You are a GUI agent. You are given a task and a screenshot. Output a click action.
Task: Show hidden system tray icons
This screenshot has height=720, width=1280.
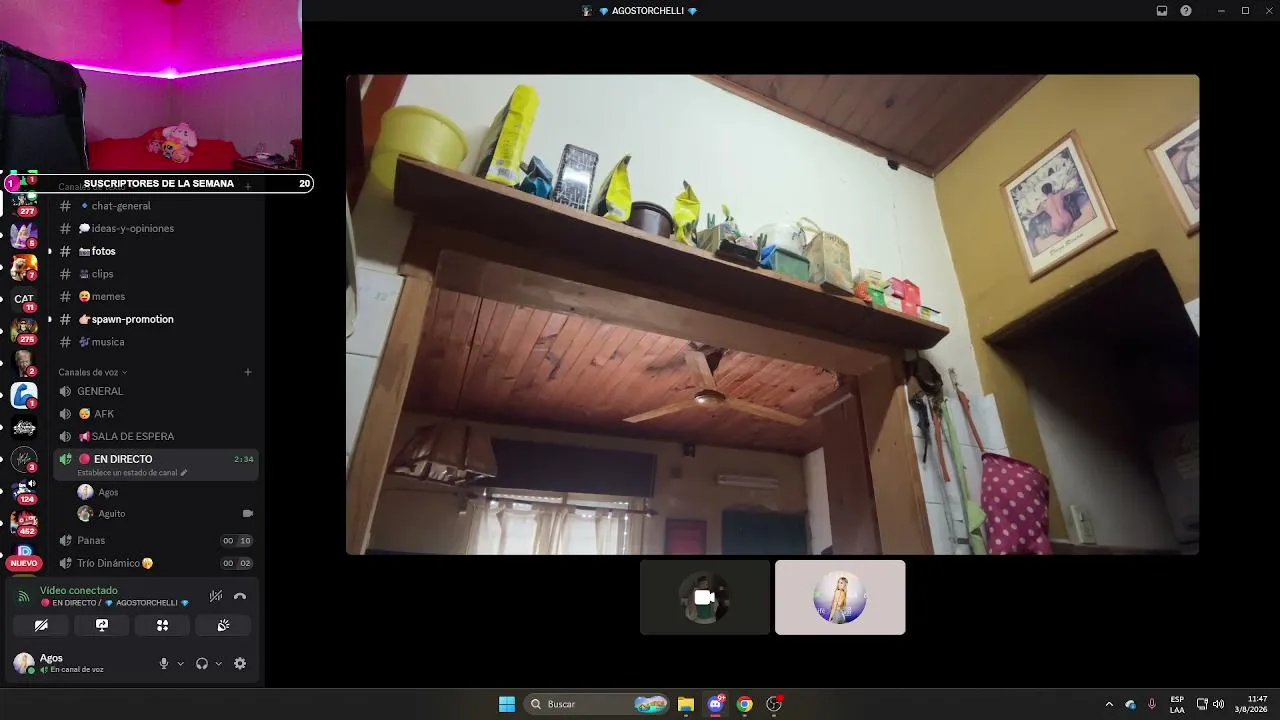click(x=1108, y=704)
